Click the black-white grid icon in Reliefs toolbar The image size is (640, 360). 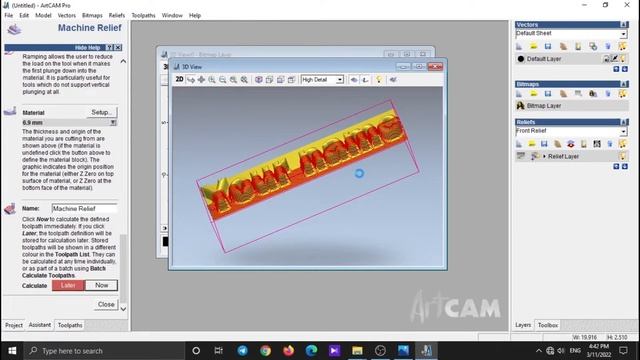[597, 144]
